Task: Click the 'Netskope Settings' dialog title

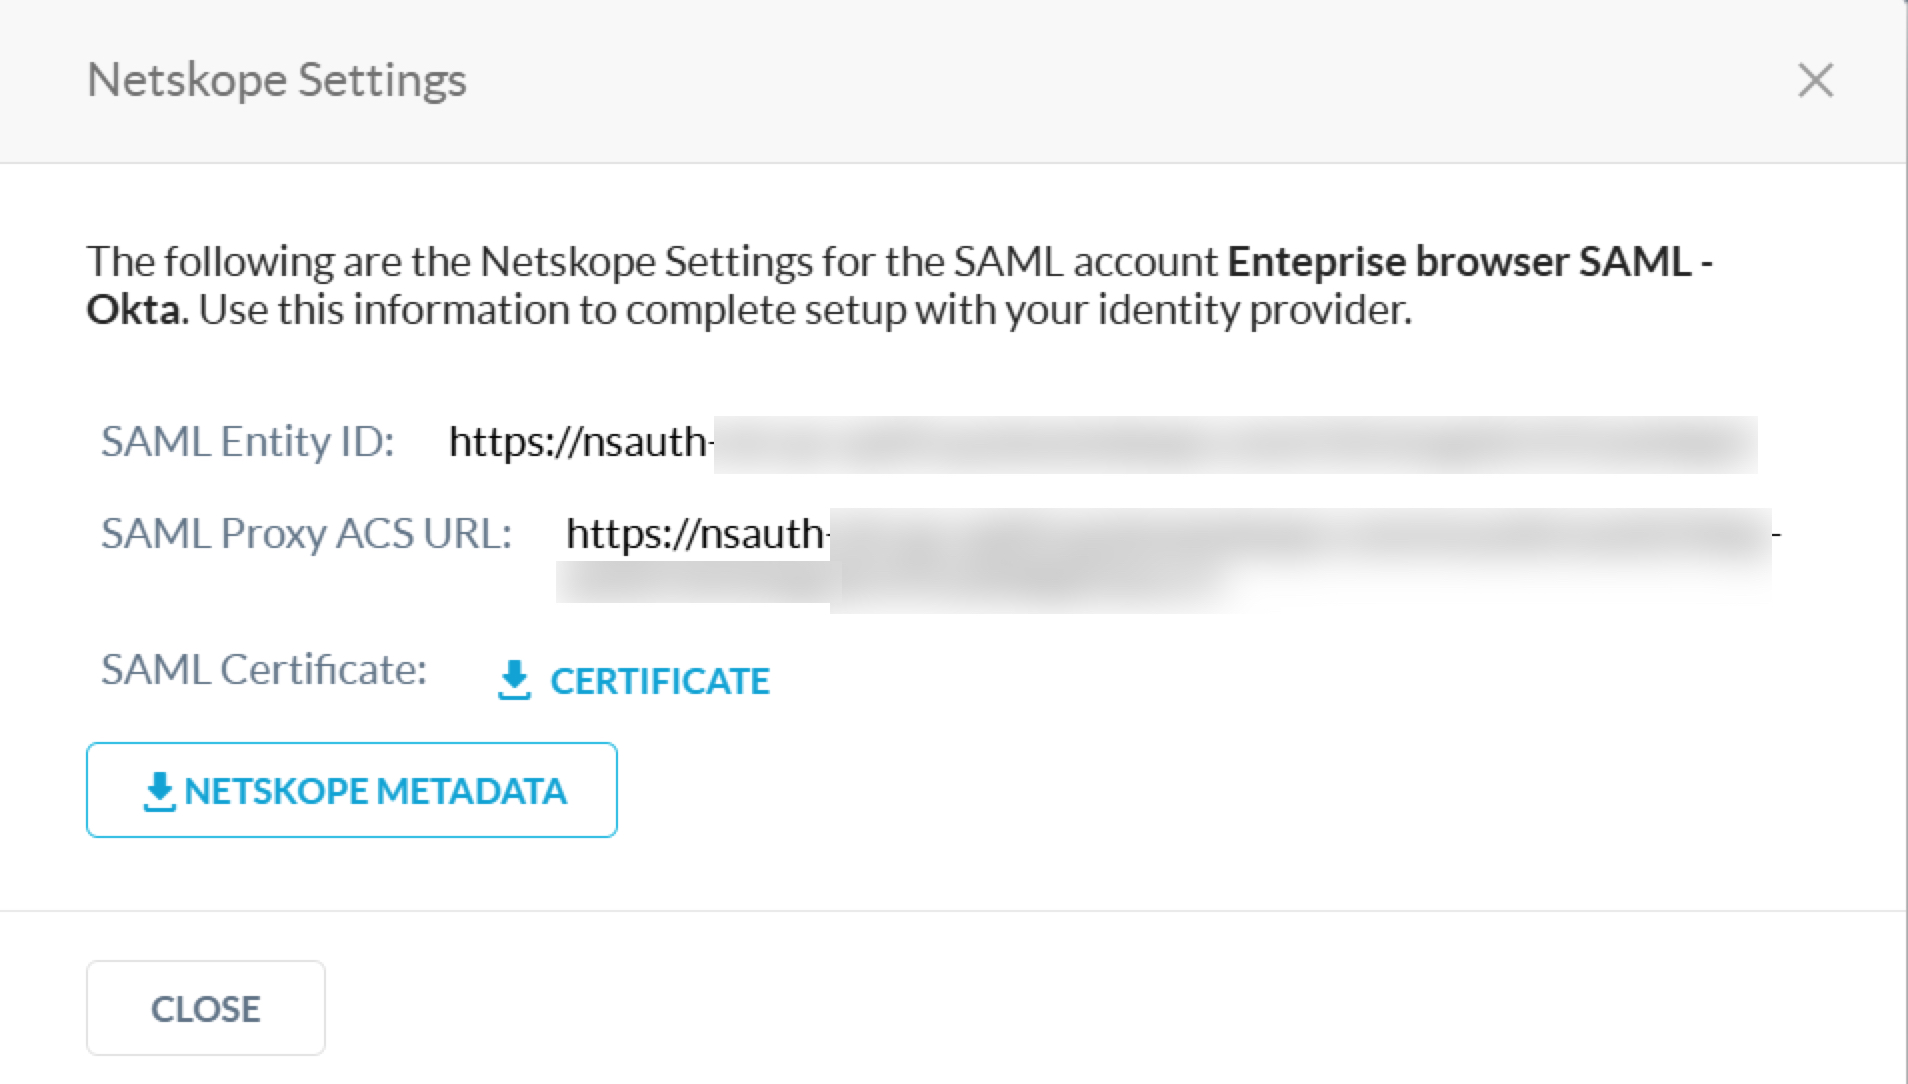Action: tap(277, 80)
